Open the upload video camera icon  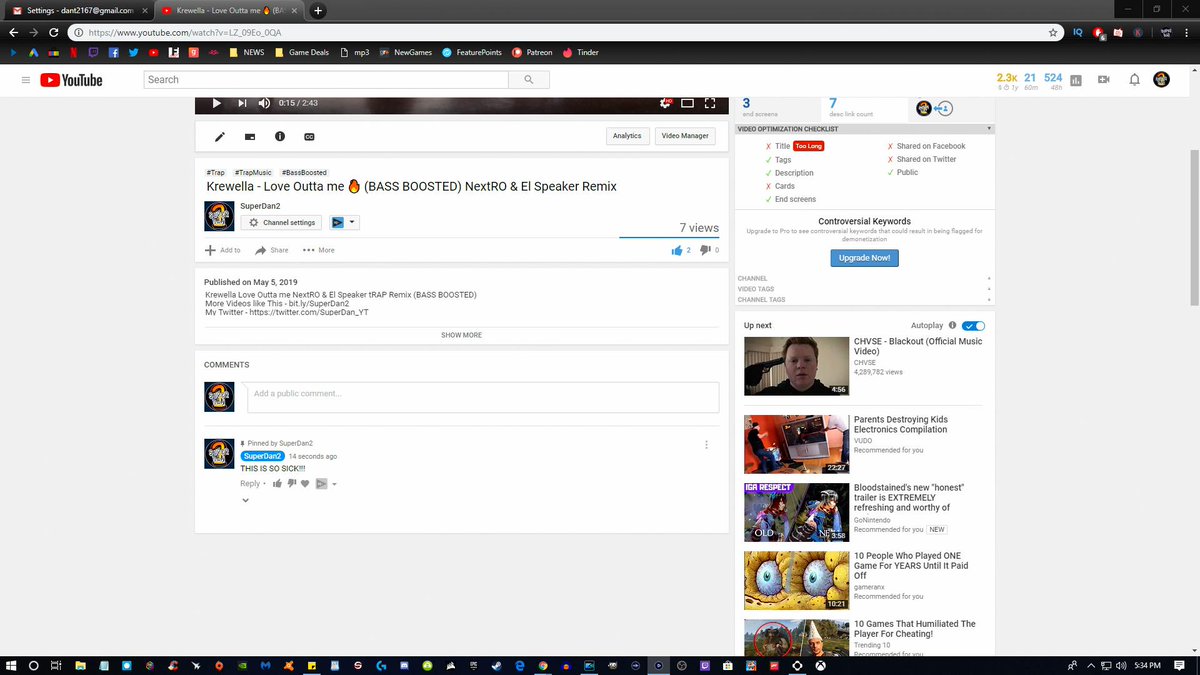tap(1104, 80)
